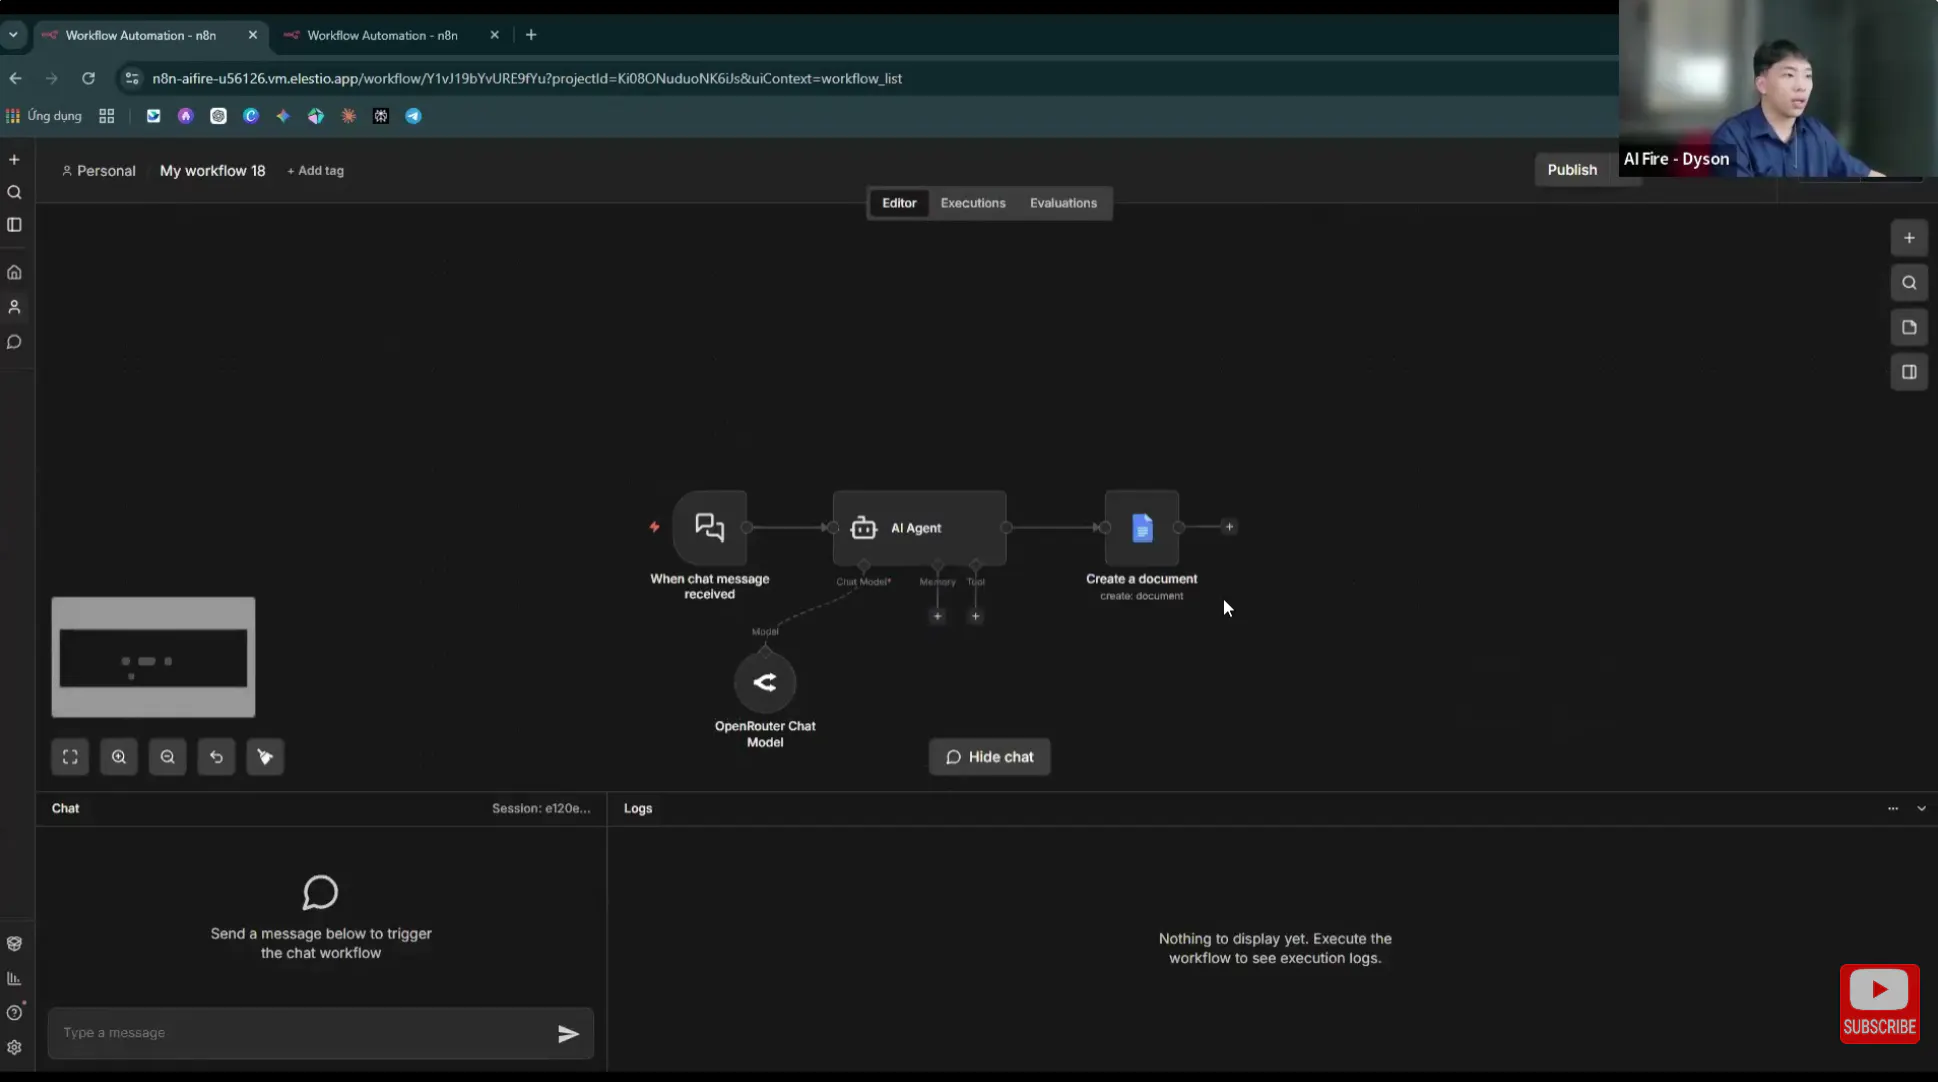Click the trigger lightning bolt icon
Screen dimensions: 1938x1082
(x=654, y=527)
